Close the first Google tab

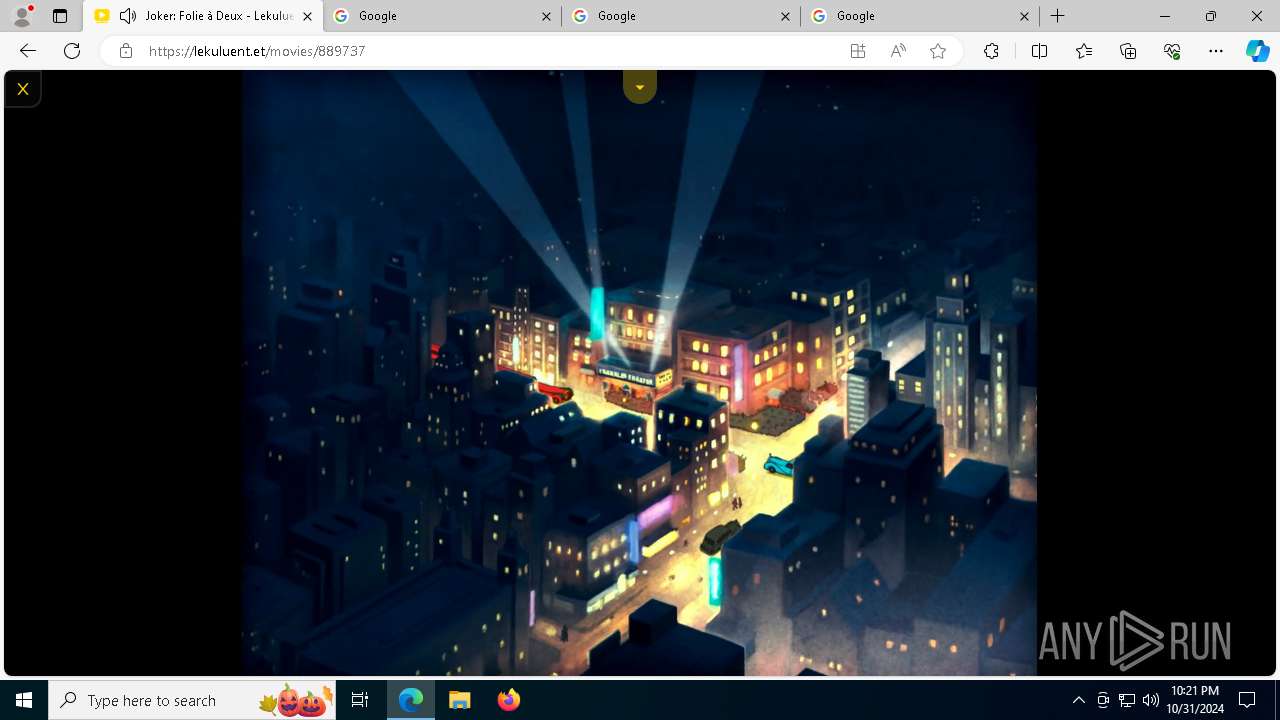coord(546,16)
